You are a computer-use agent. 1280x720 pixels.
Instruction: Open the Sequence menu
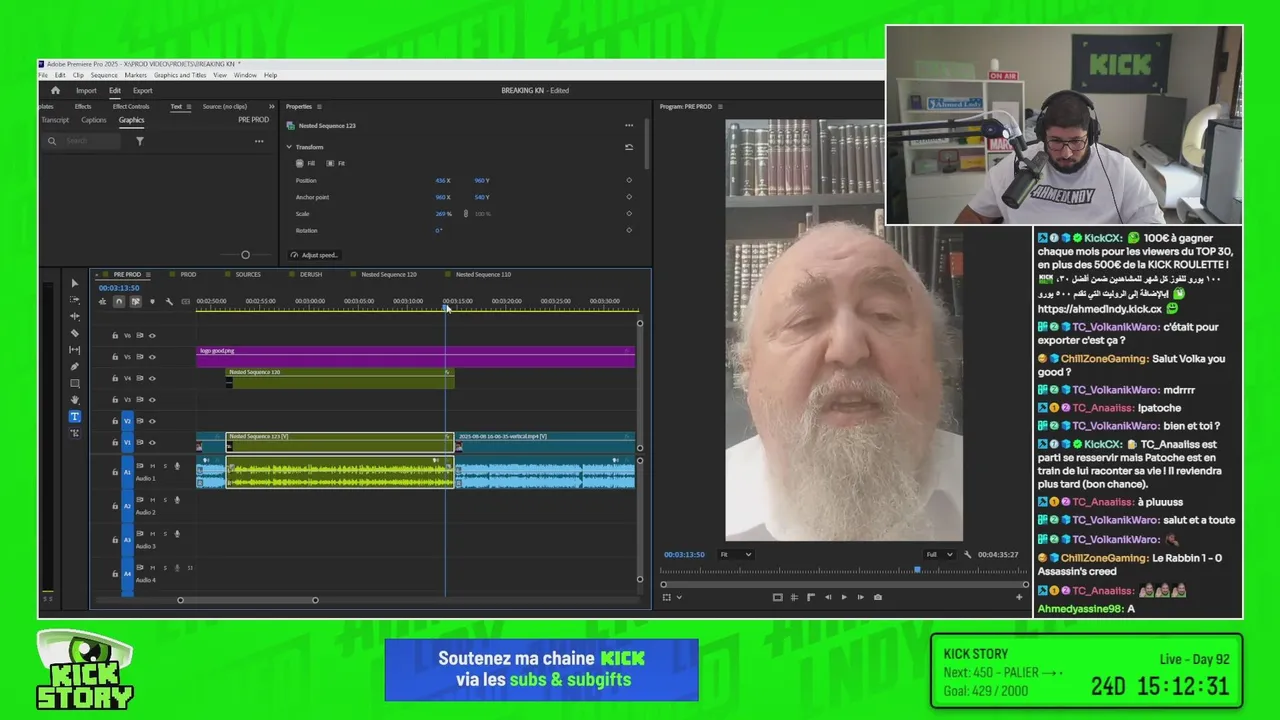point(104,75)
